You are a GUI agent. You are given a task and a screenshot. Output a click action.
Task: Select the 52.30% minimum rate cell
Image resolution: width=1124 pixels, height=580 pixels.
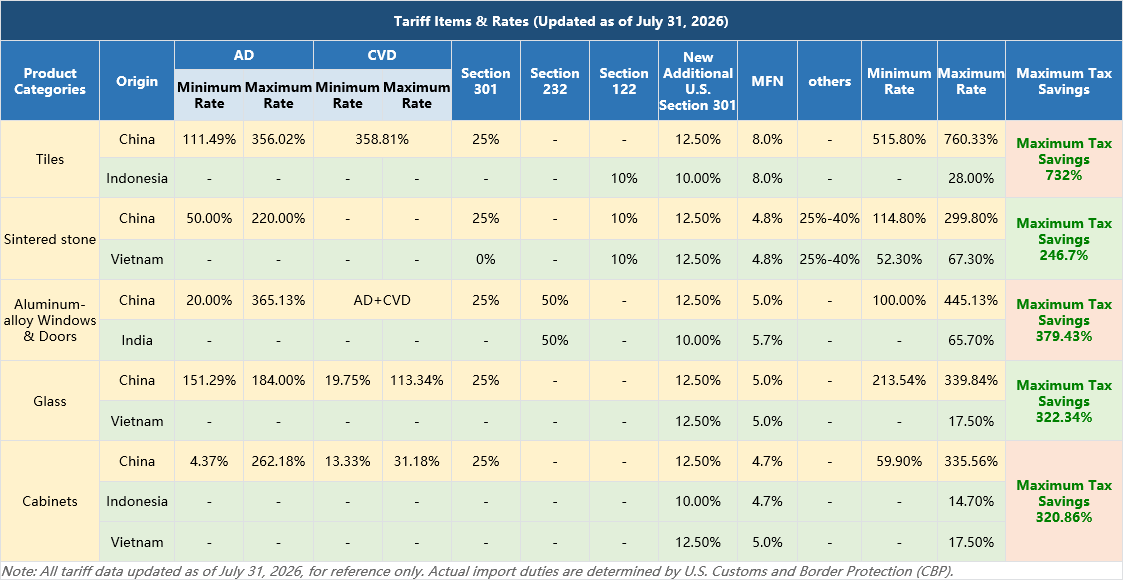899,259
